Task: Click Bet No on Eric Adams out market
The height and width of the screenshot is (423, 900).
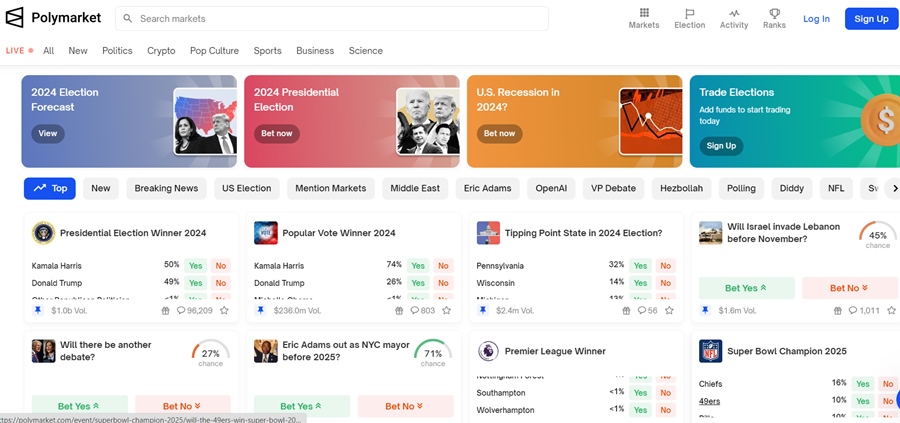Action: pyautogui.click(x=405, y=406)
